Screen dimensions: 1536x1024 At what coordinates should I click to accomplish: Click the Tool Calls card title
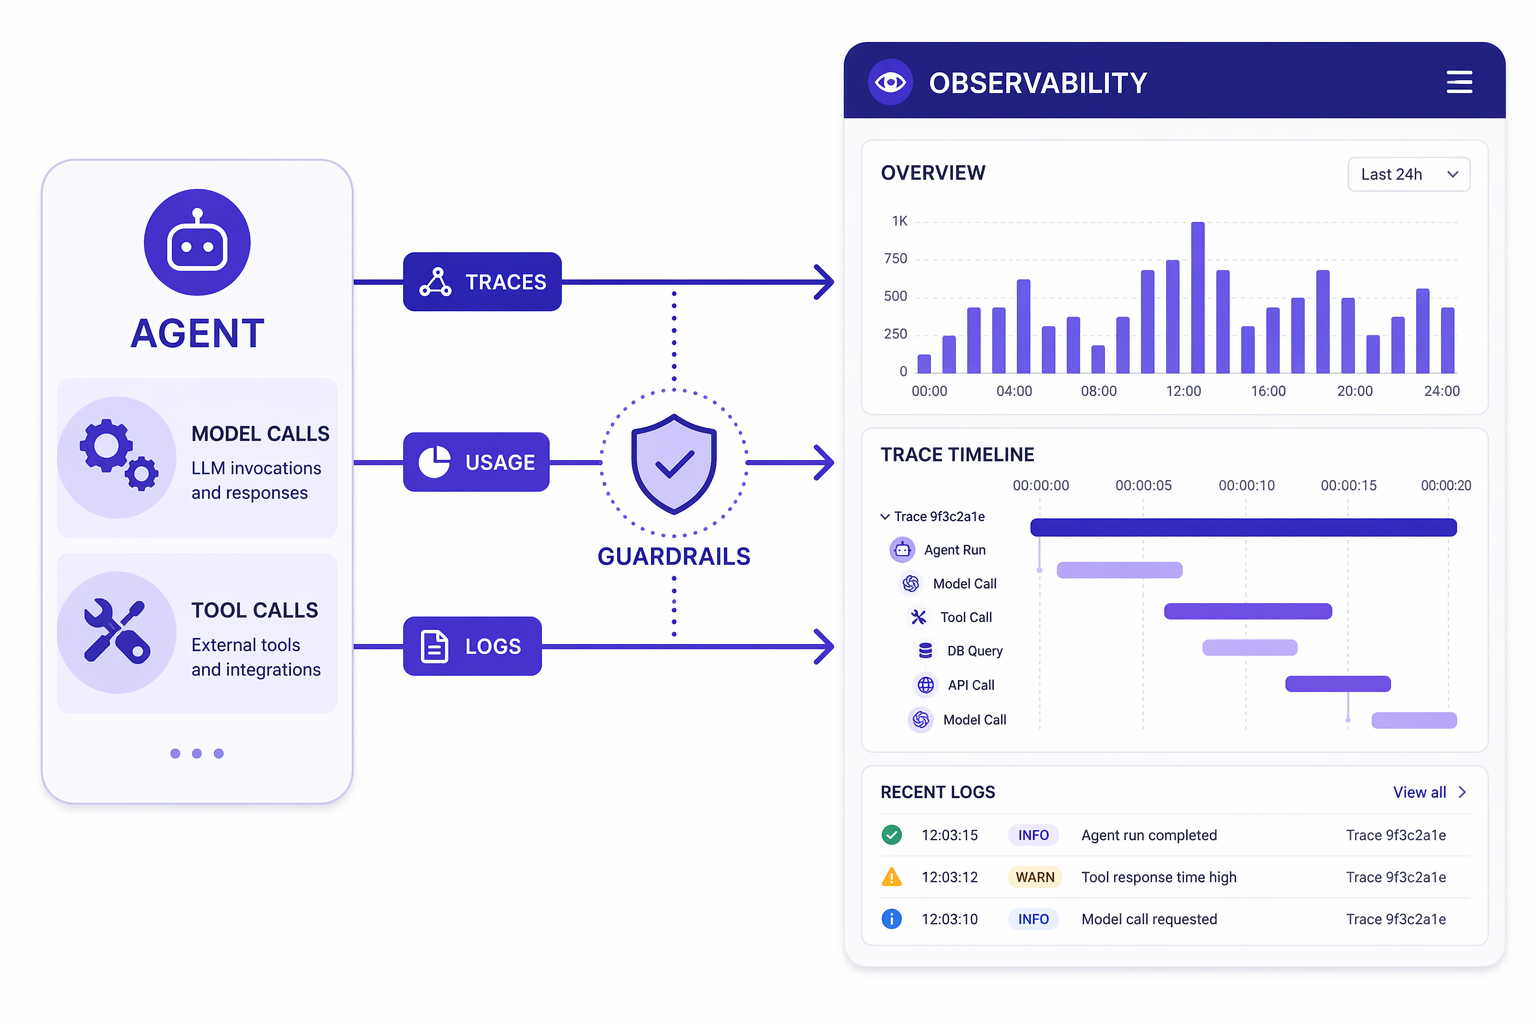(x=255, y=610)
